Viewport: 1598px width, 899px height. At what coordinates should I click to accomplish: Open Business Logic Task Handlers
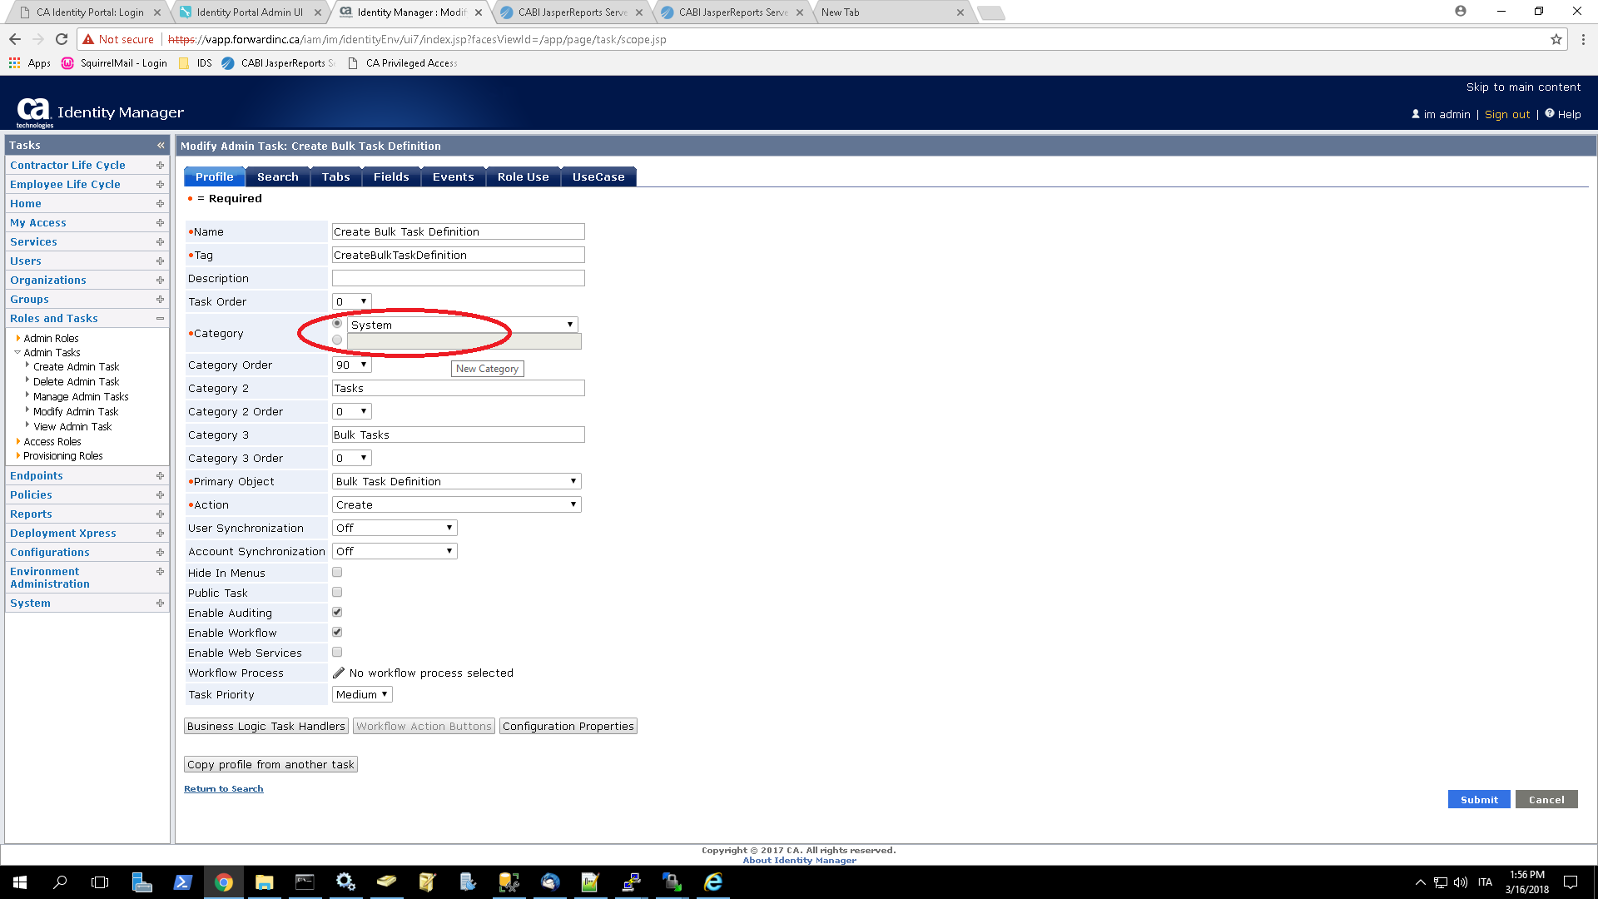pyautogui.click(x=266, y=726)
